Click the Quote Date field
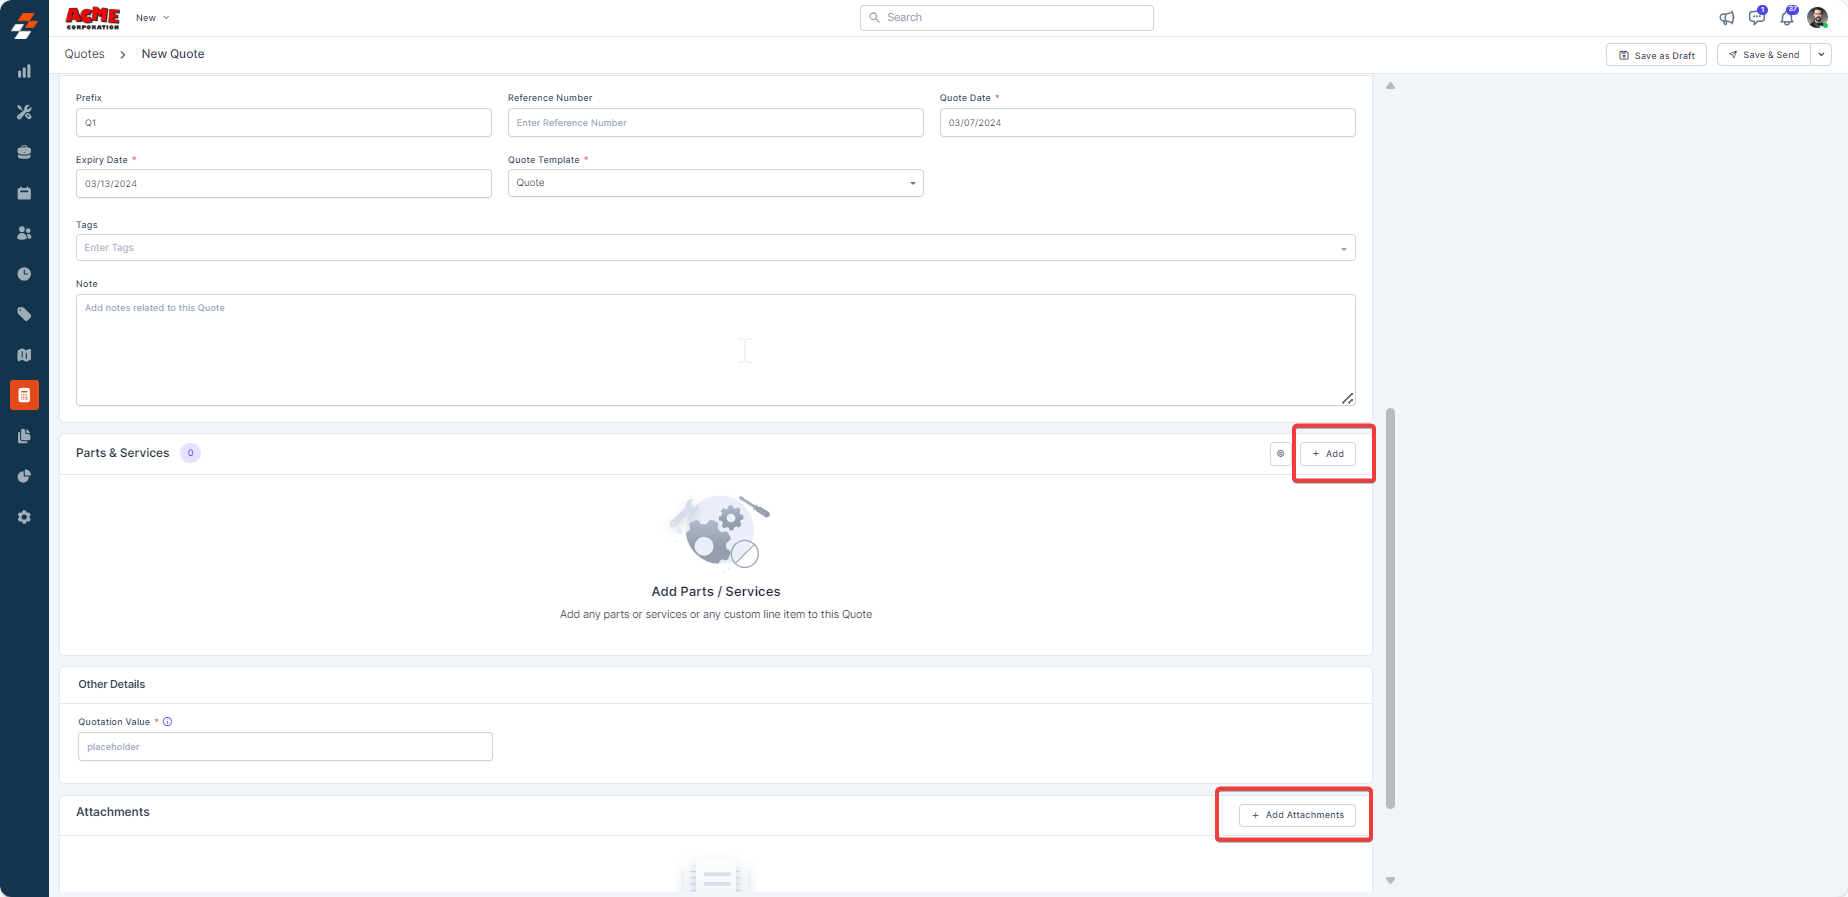Image resolution: width=1848 pixels, height=897 pixels. tap(1148, 123)
